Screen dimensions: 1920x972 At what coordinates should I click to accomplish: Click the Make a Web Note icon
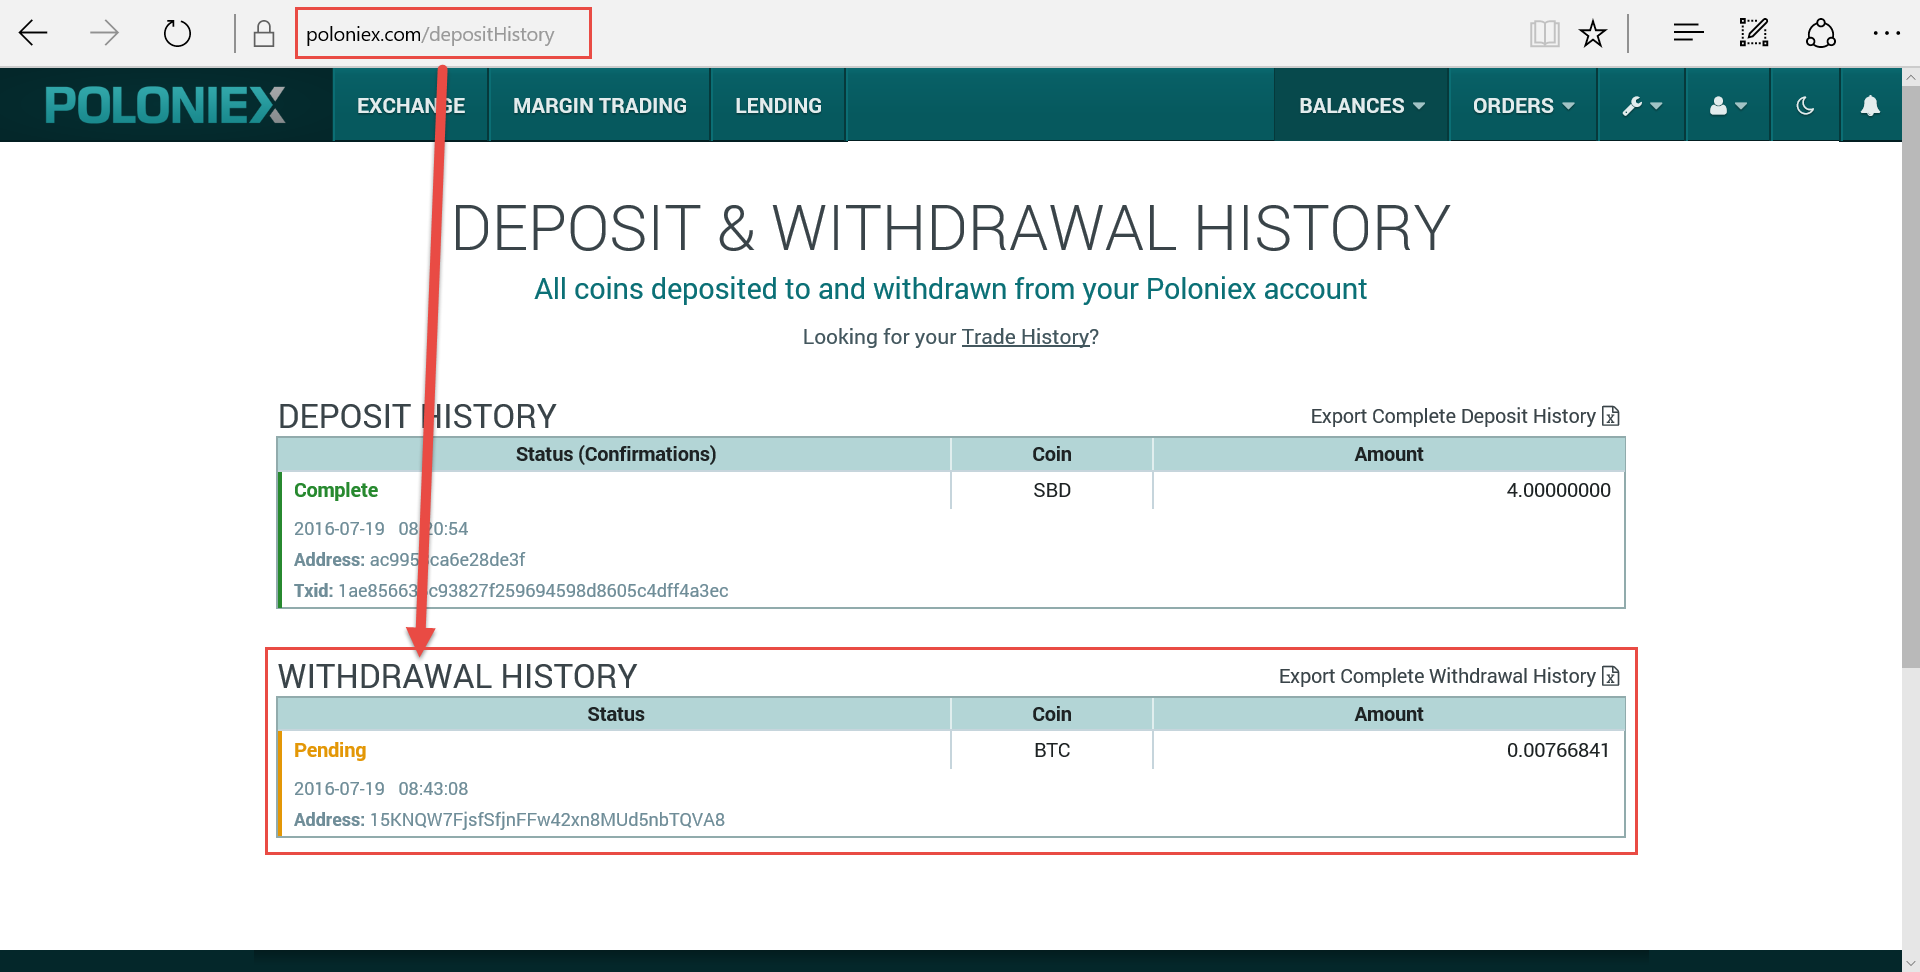1754,33
